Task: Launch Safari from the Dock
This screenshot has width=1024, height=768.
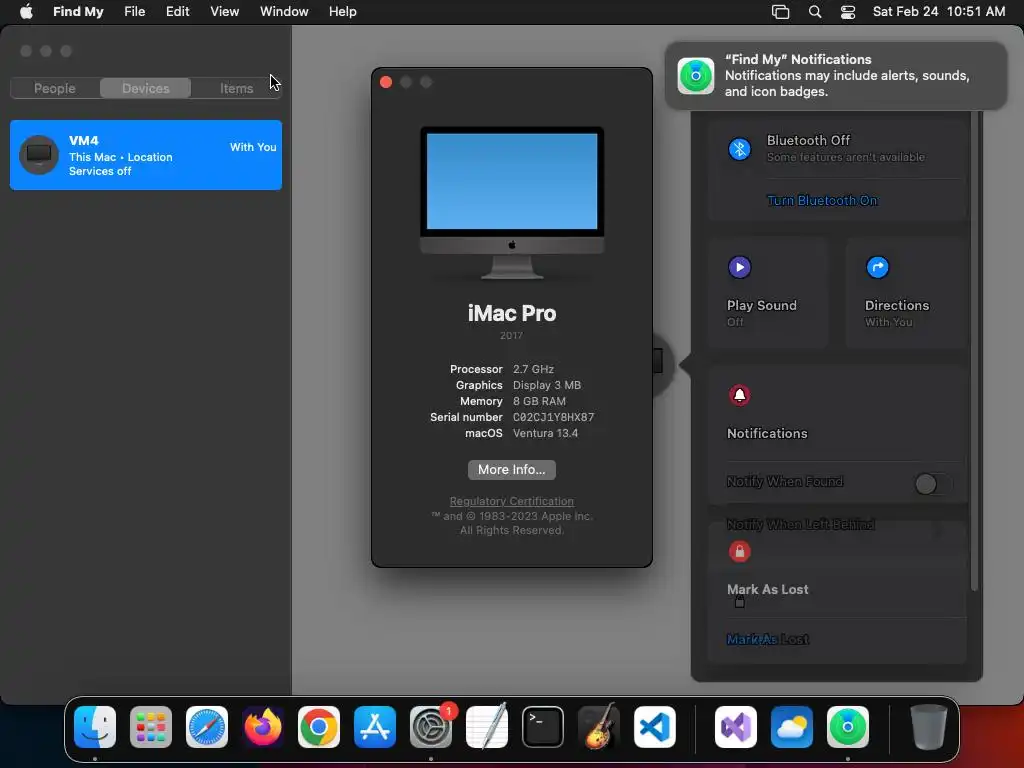Action: 207,727
